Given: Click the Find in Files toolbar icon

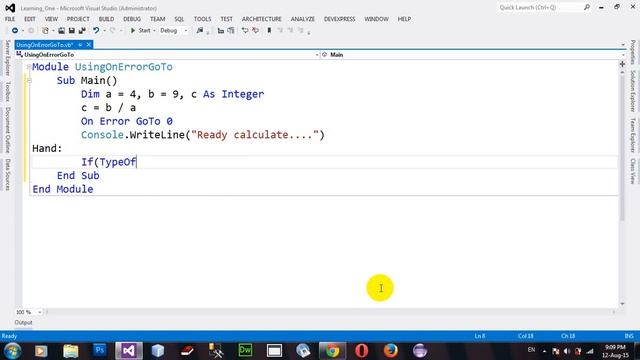Looking at the screenshot, I should tap(200, 31).
